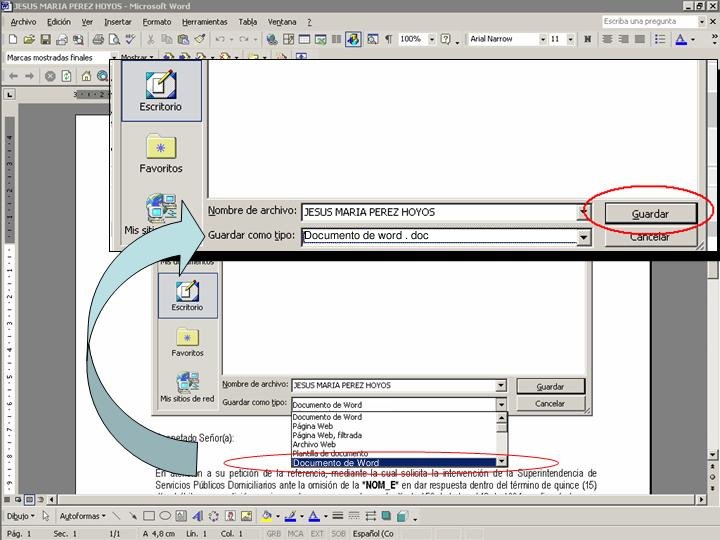Open Mis sitios de red in save dialog
Viewport: 720px width, 540px height.
[187, 388]
